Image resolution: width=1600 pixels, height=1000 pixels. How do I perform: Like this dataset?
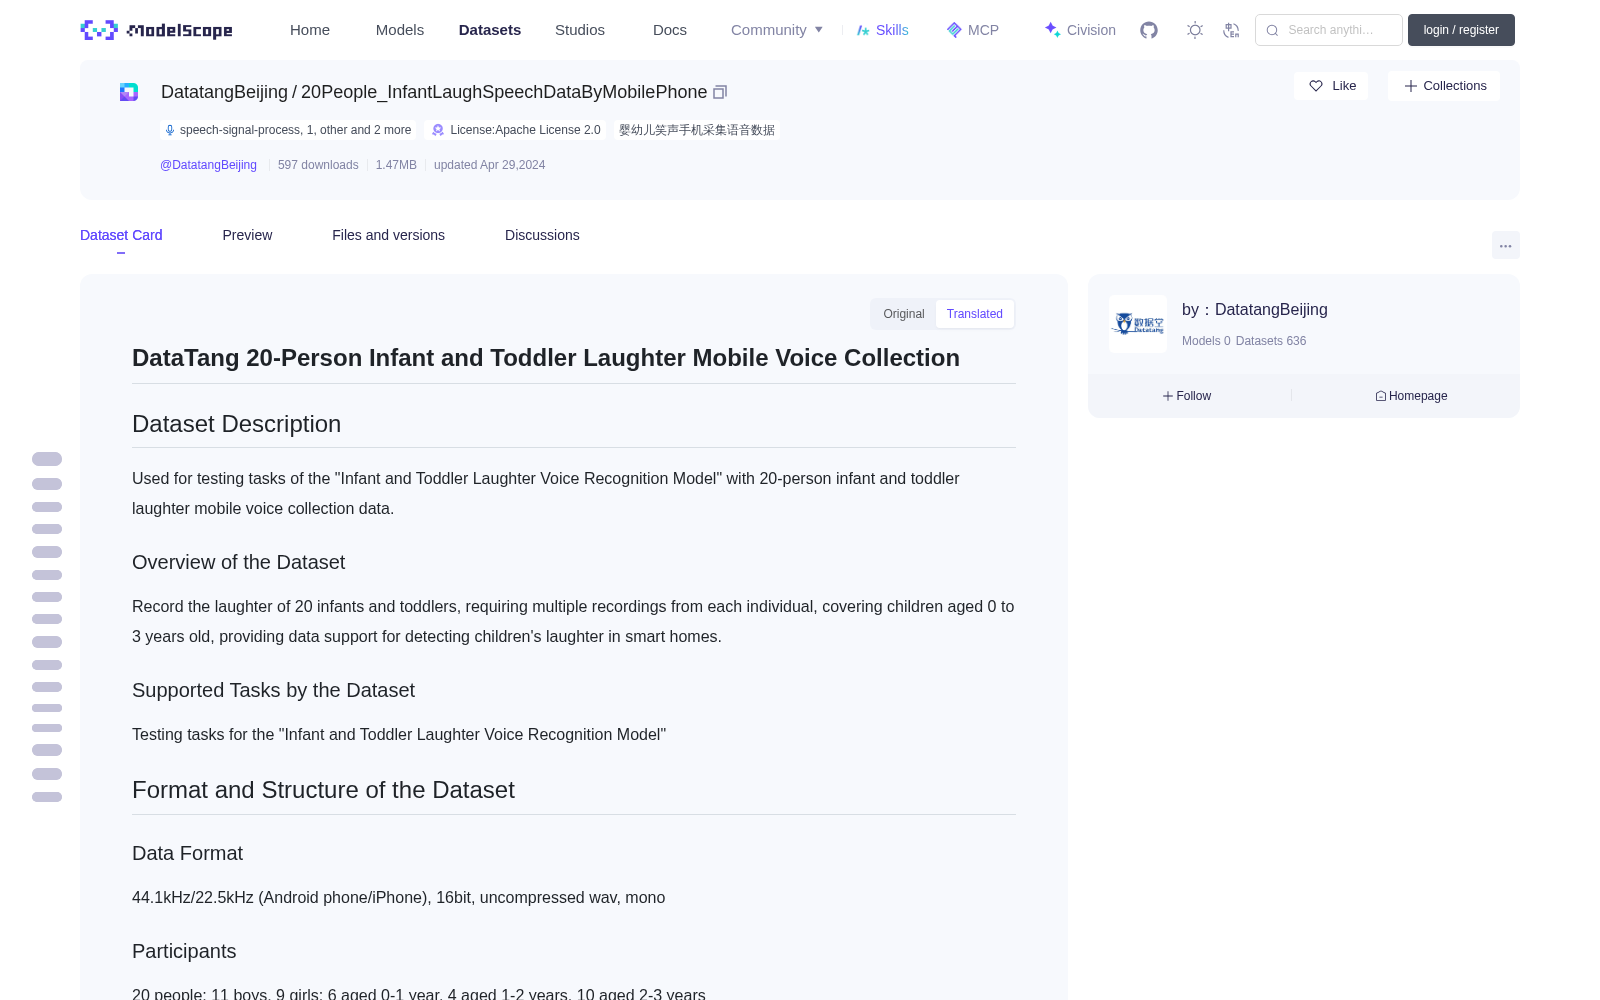(x=1331, y=86)
